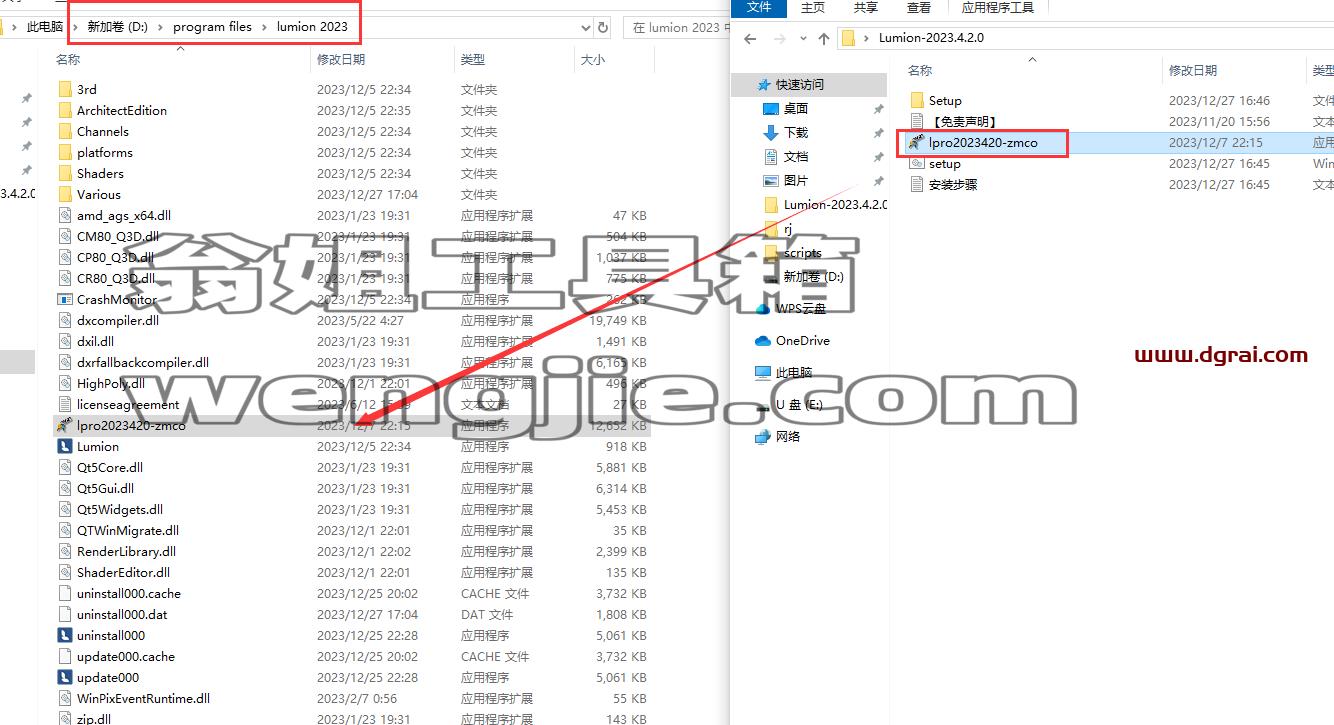Click the dxcompiler.dll file name
Screen dimensions: 1334x725
pos(118,320)
